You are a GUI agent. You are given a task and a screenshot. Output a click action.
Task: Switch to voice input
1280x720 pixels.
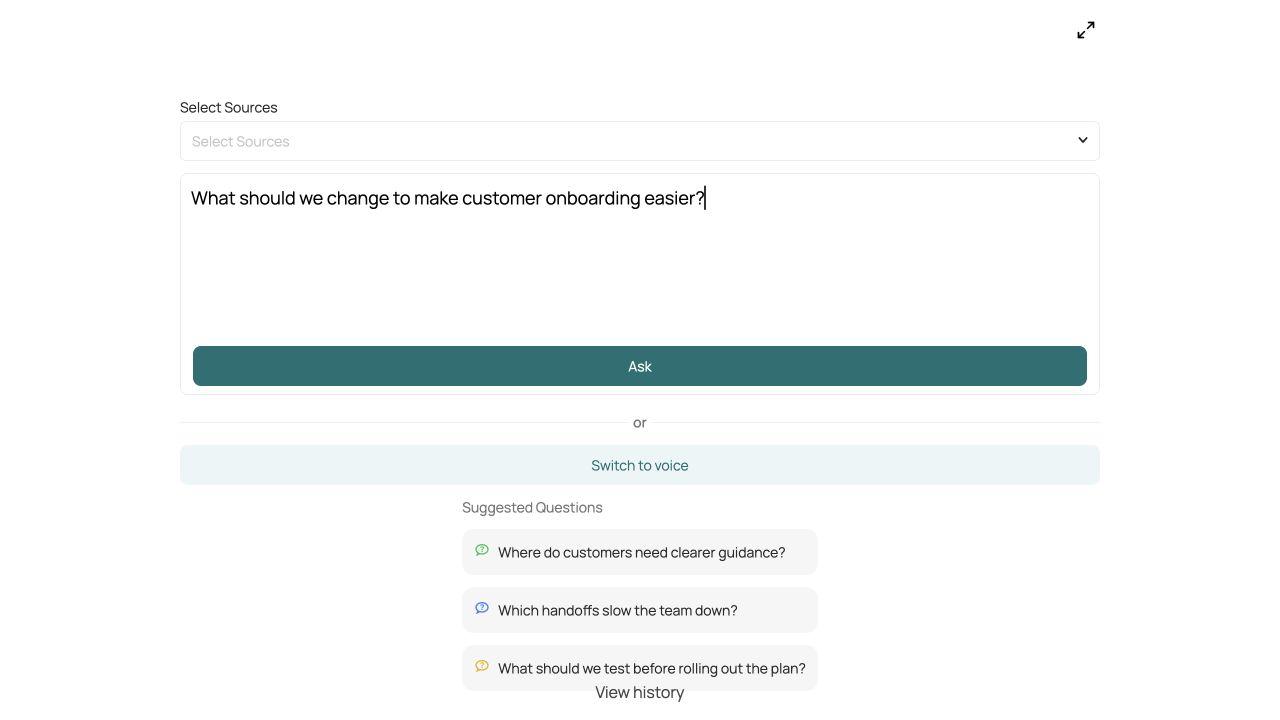point(640,465)
